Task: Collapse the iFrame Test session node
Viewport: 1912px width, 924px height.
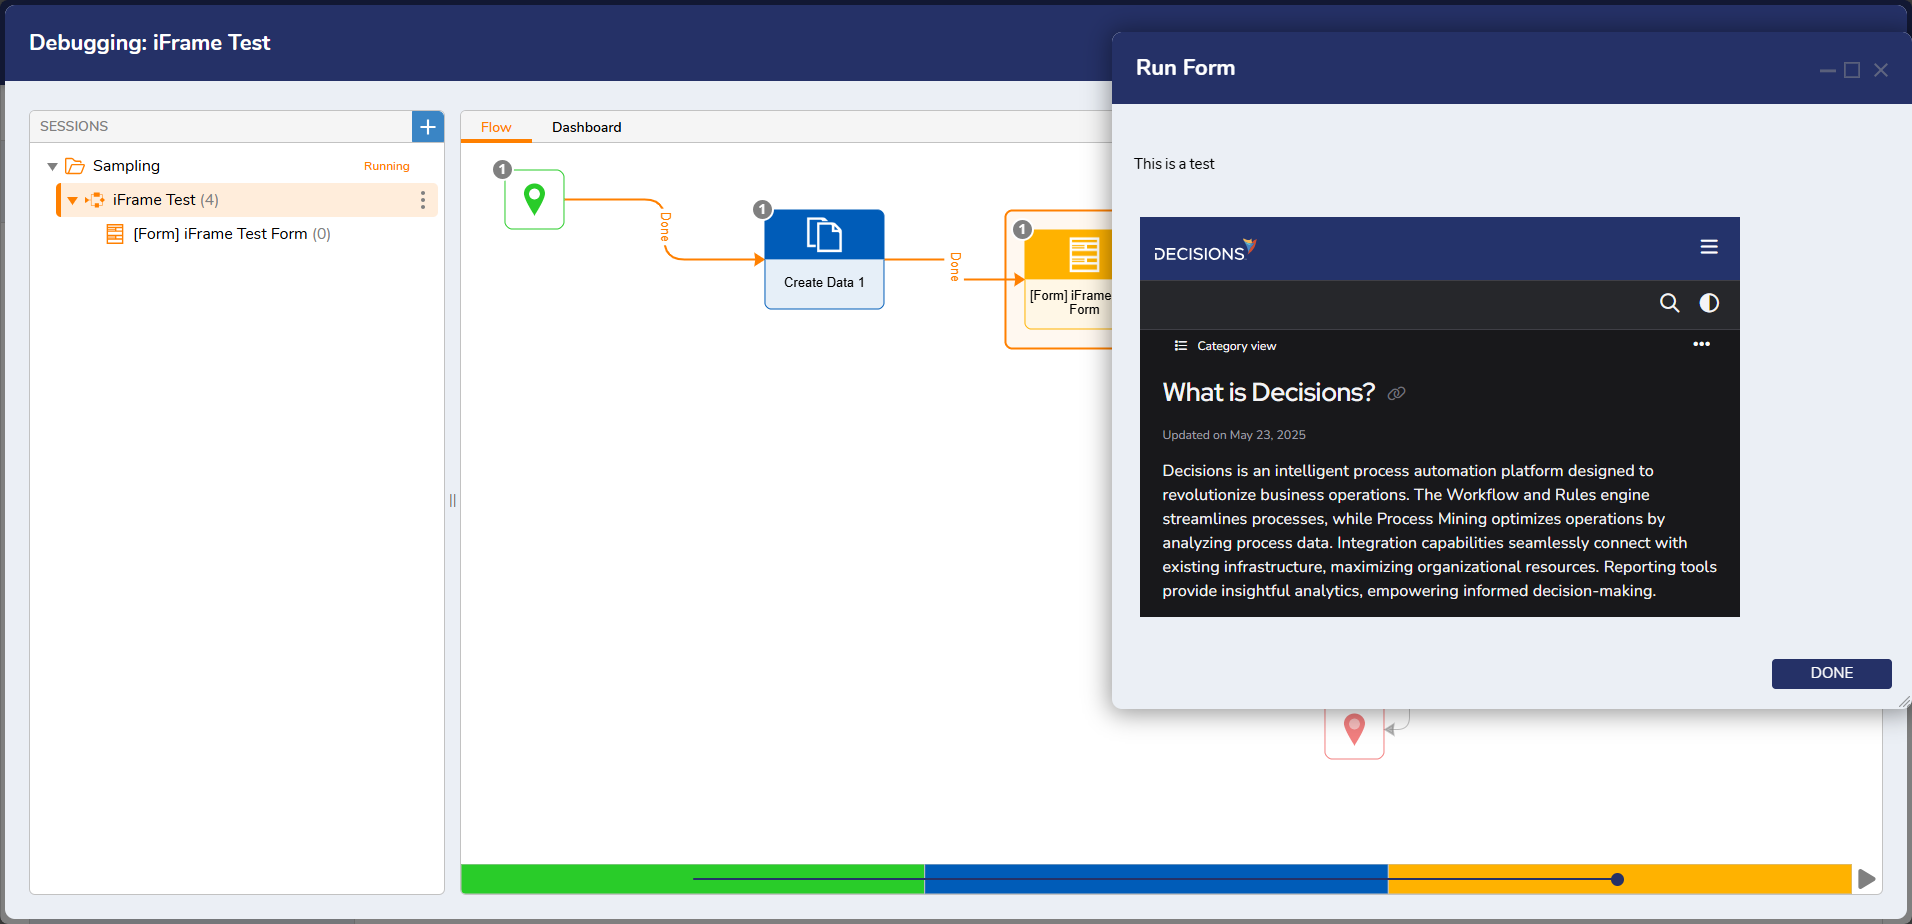Action: (73, 201)
